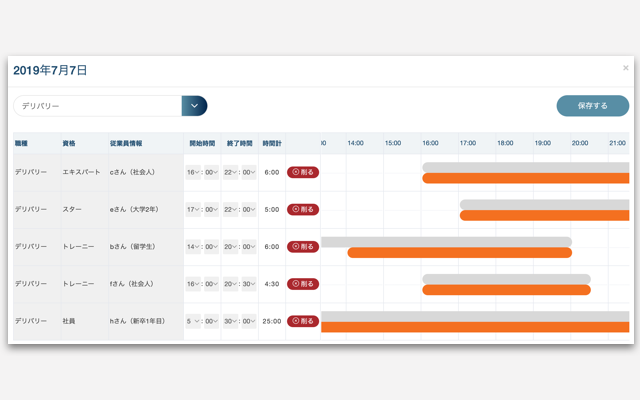The height and width of the screenshot is (400, 640).
Task: Close the dialog with the × icon
Action: point(626,68)
